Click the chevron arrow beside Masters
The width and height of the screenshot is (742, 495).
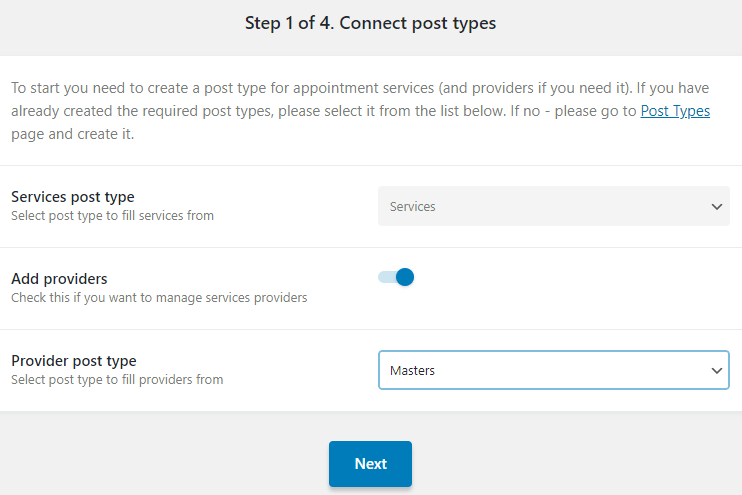pos(716,371)
